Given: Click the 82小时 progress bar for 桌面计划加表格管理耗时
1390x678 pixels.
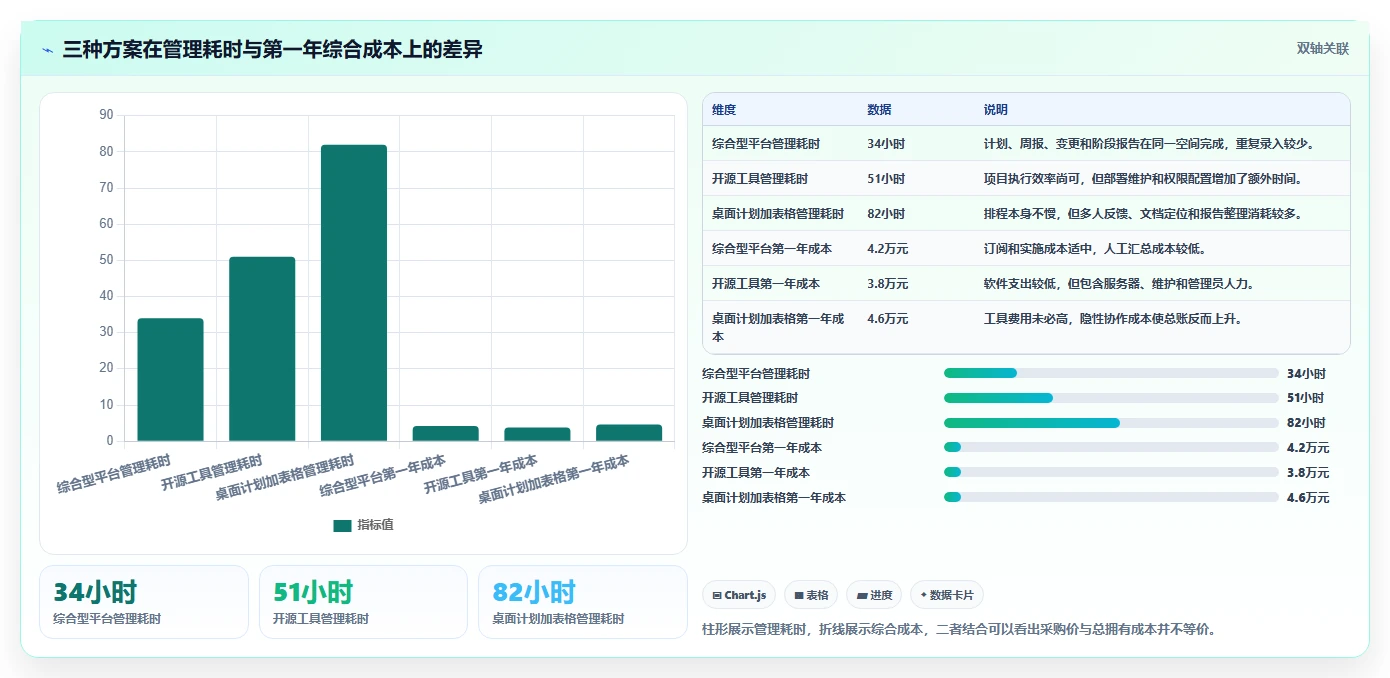Looking at the screenshot, I should (x=1111, y=423).
